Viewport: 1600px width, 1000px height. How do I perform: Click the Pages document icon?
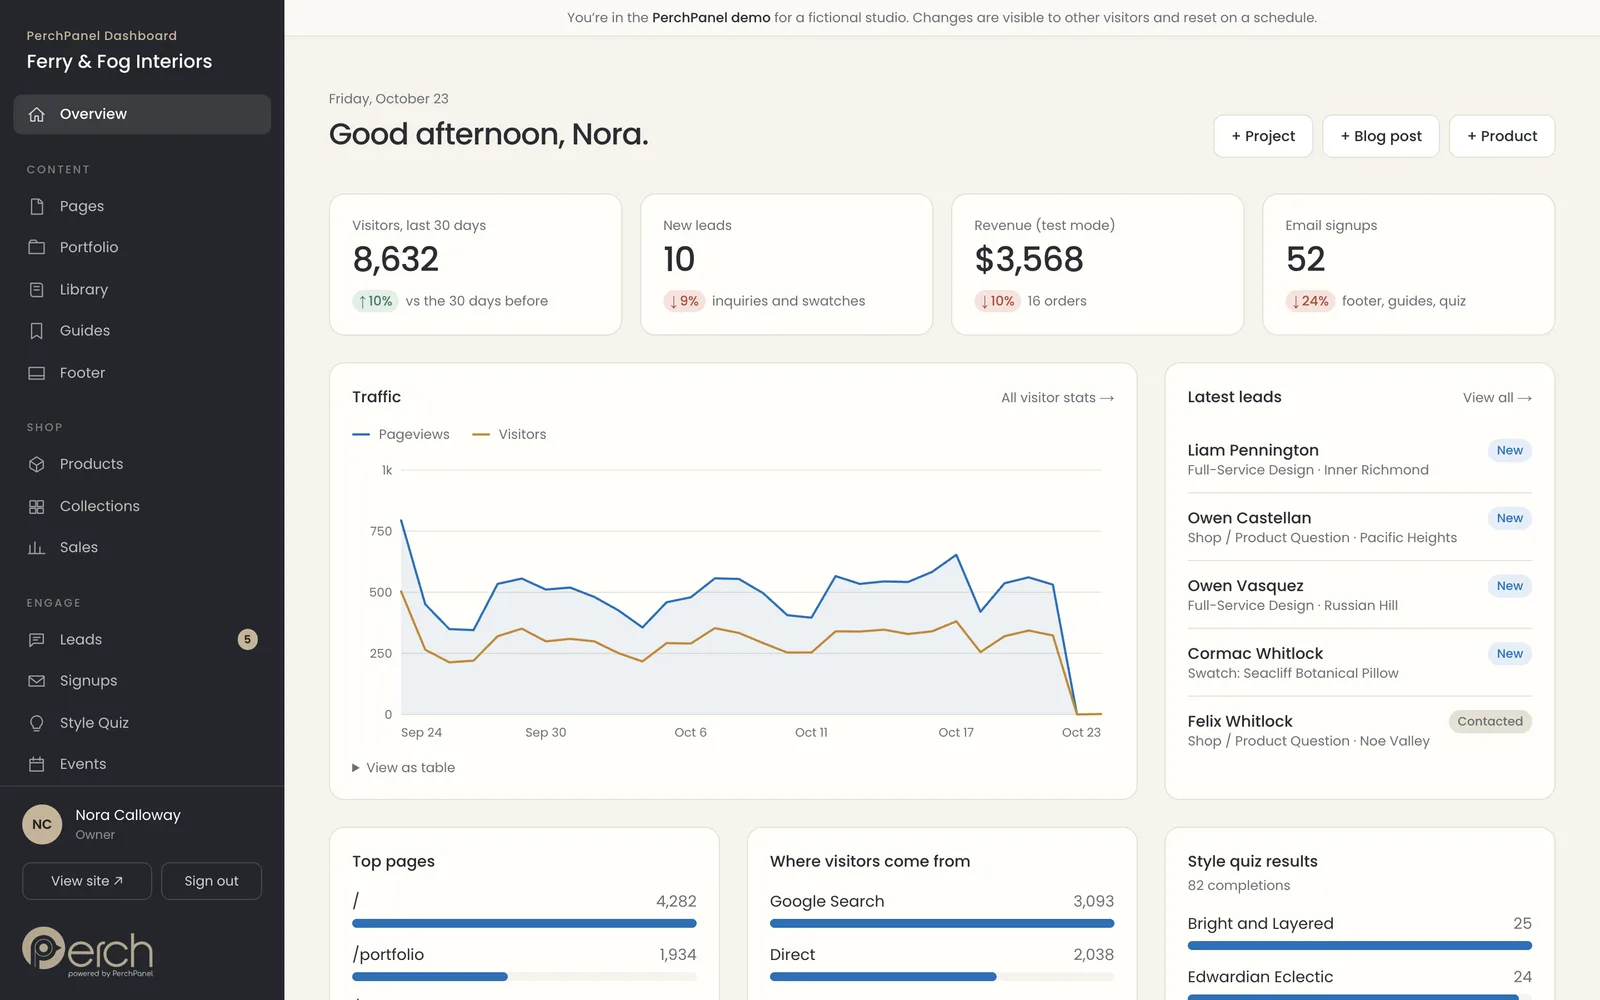pyautogui.click(x=37, y=206)
